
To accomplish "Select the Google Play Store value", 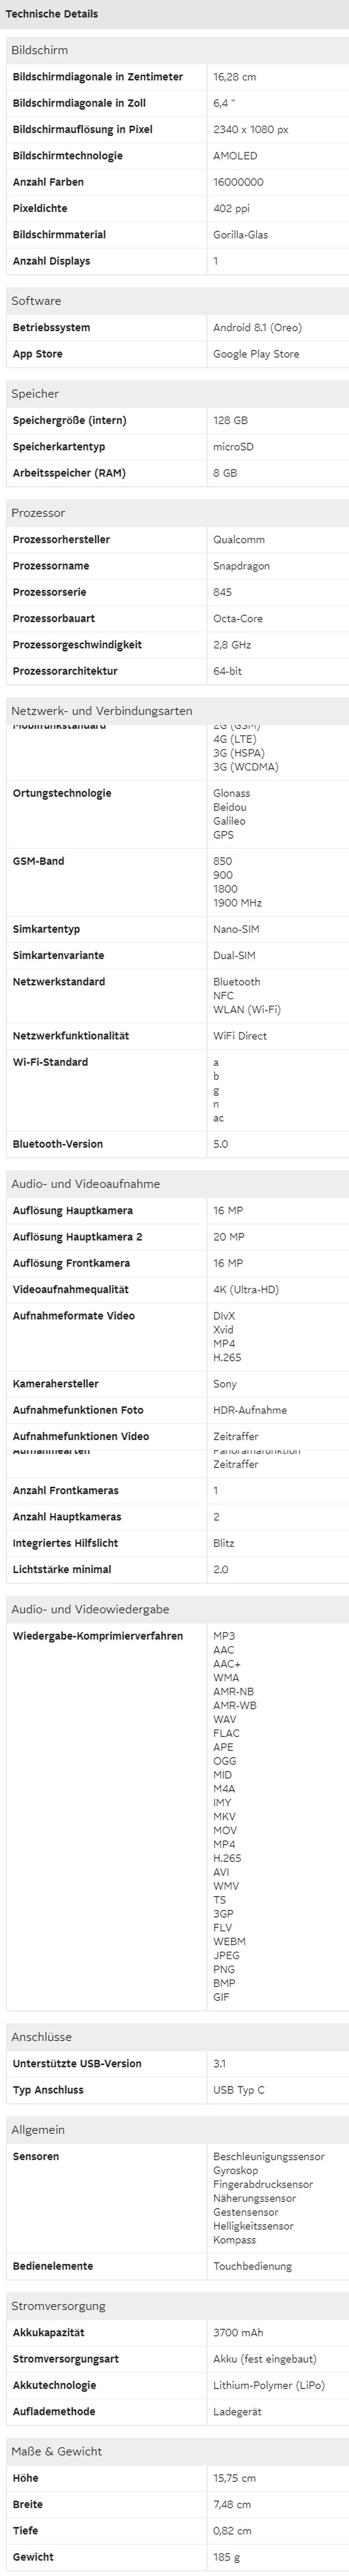I will 256,354.
